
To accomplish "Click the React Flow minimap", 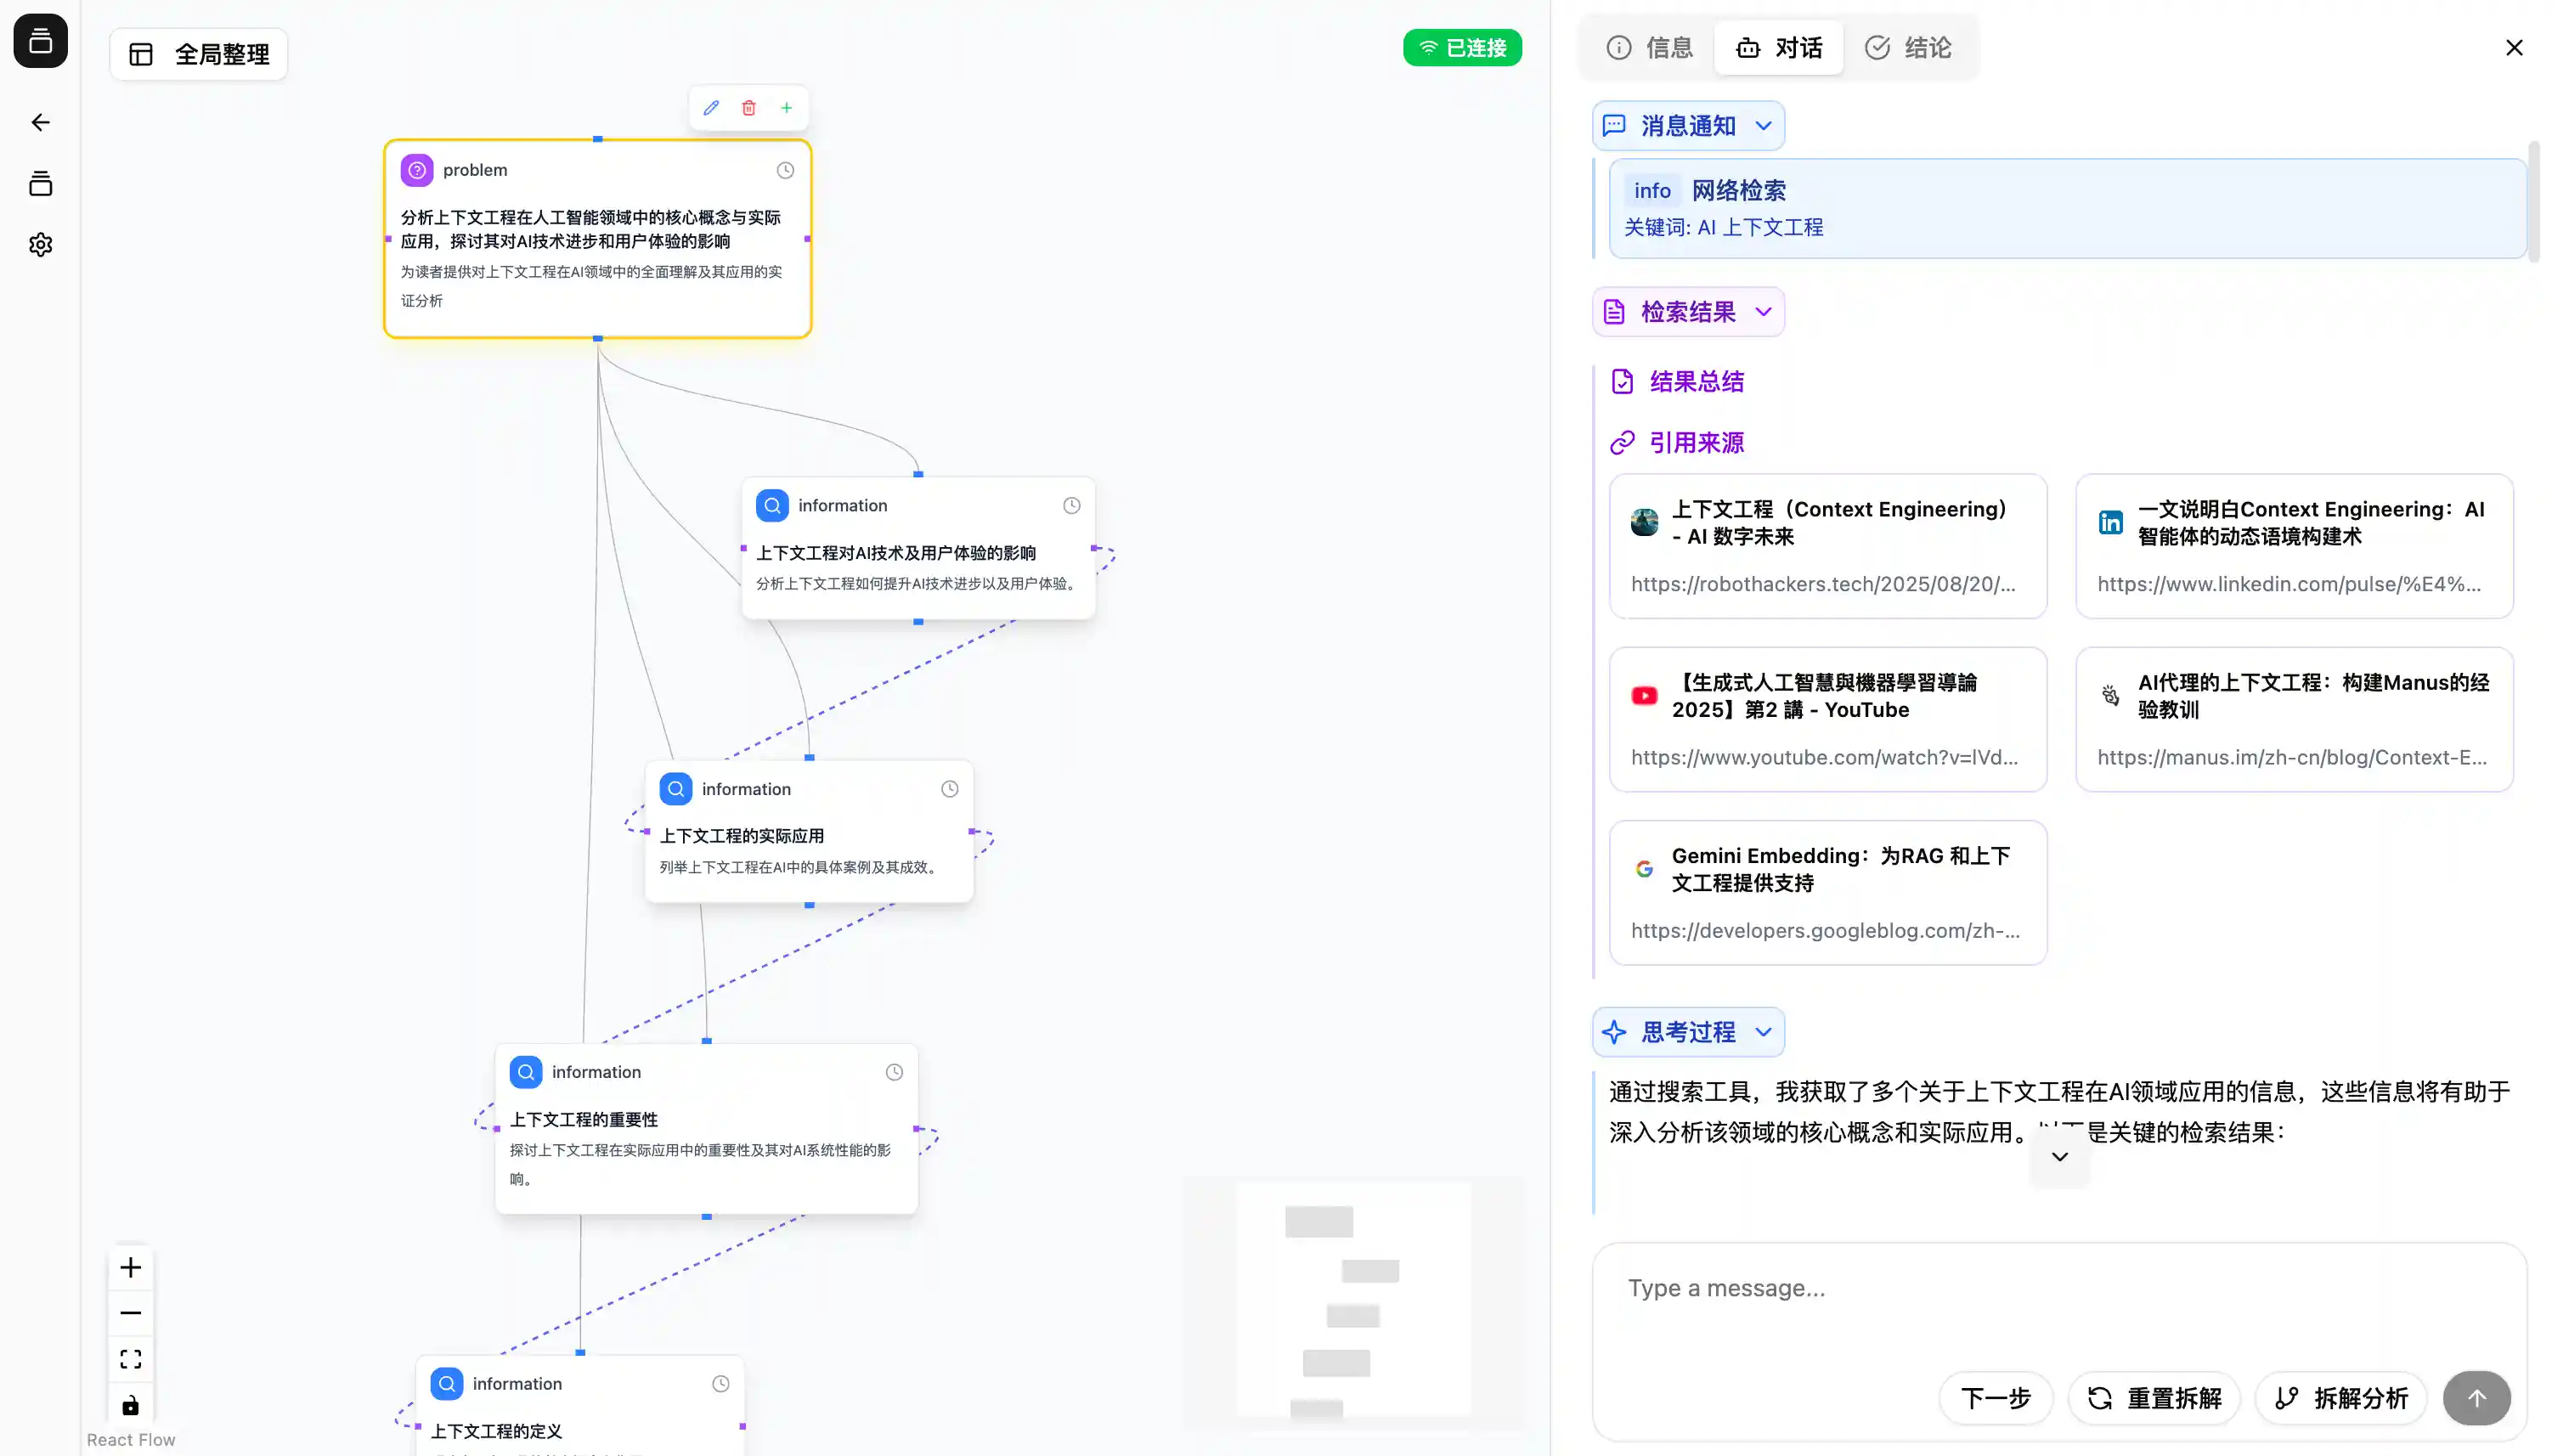I will point(1353,1300).
